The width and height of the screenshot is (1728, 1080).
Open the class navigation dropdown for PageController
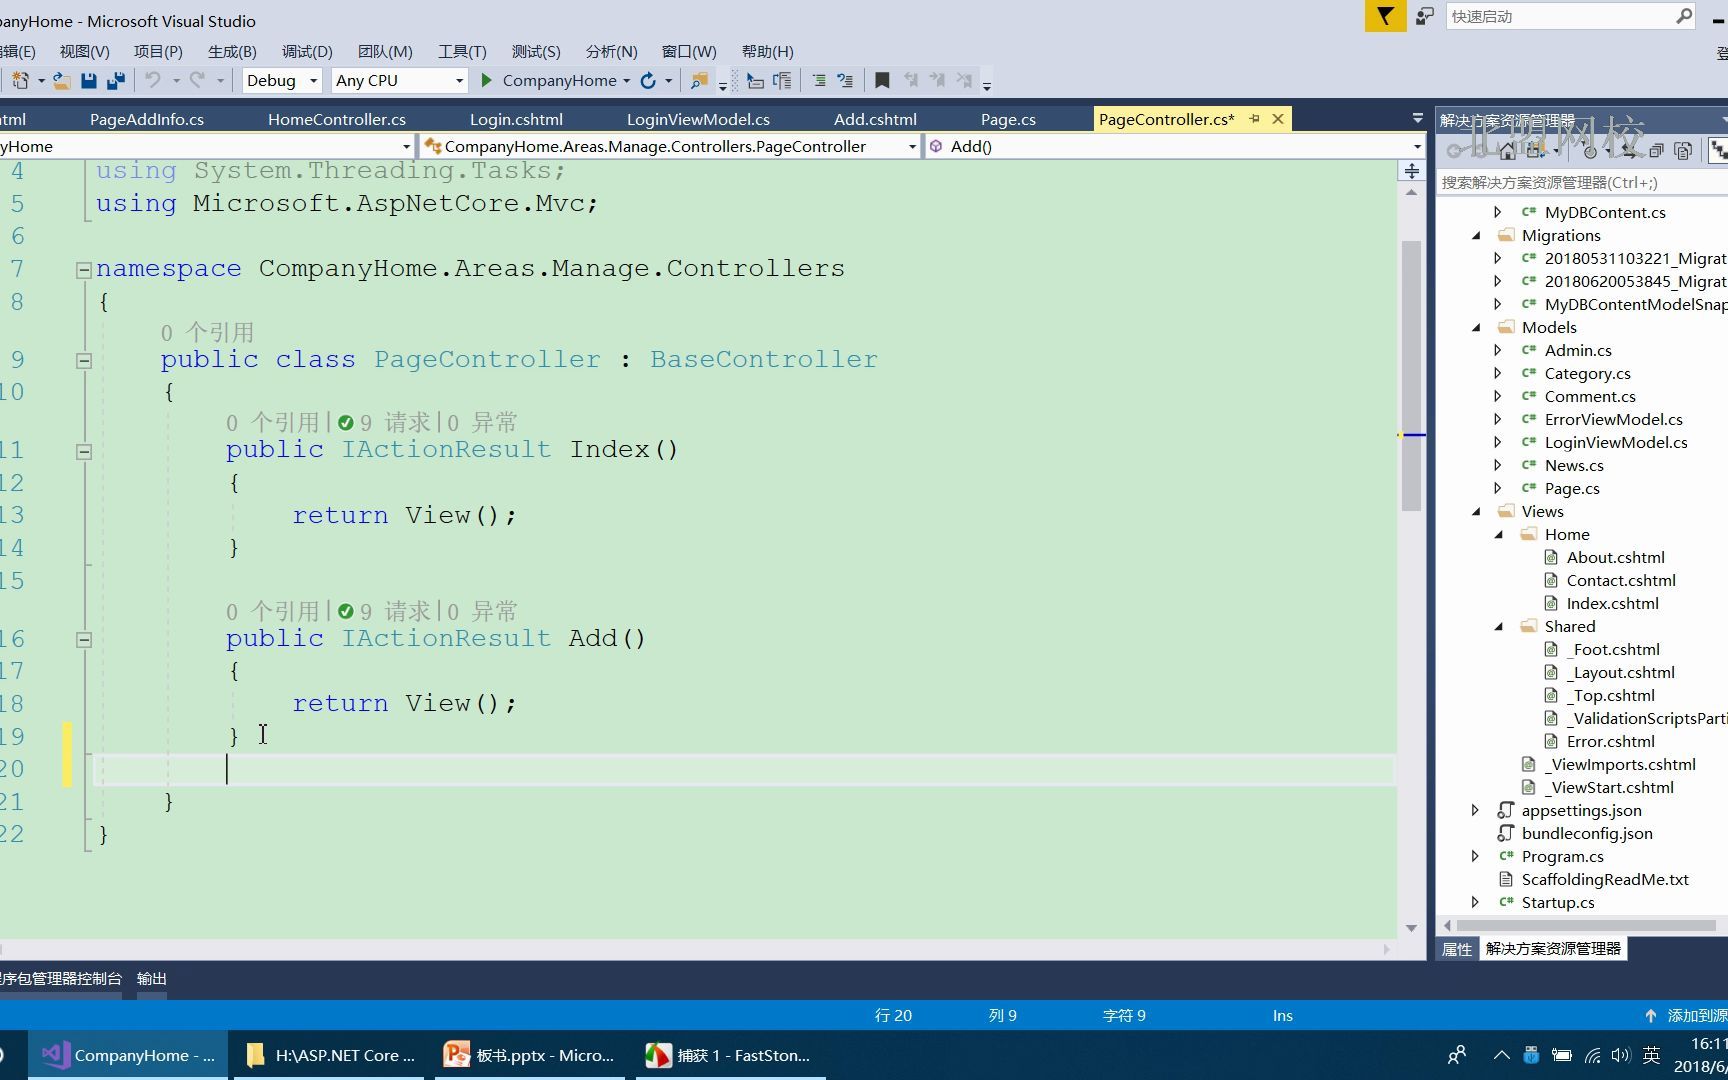[912, 146]
